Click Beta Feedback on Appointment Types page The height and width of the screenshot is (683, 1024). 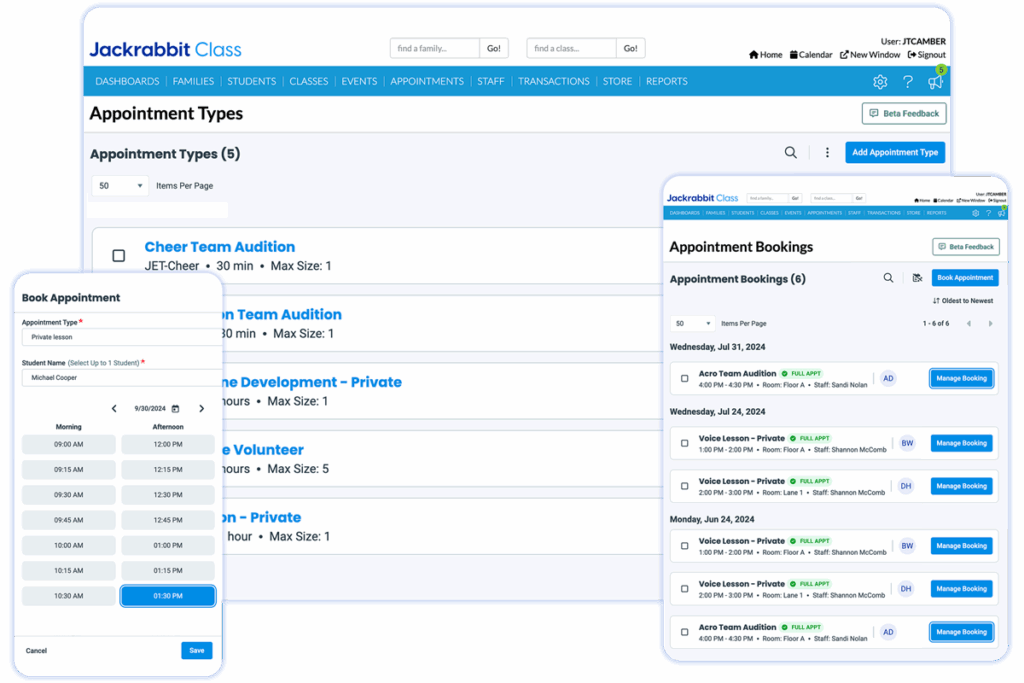pyautogui.click(x=904, y=114)
